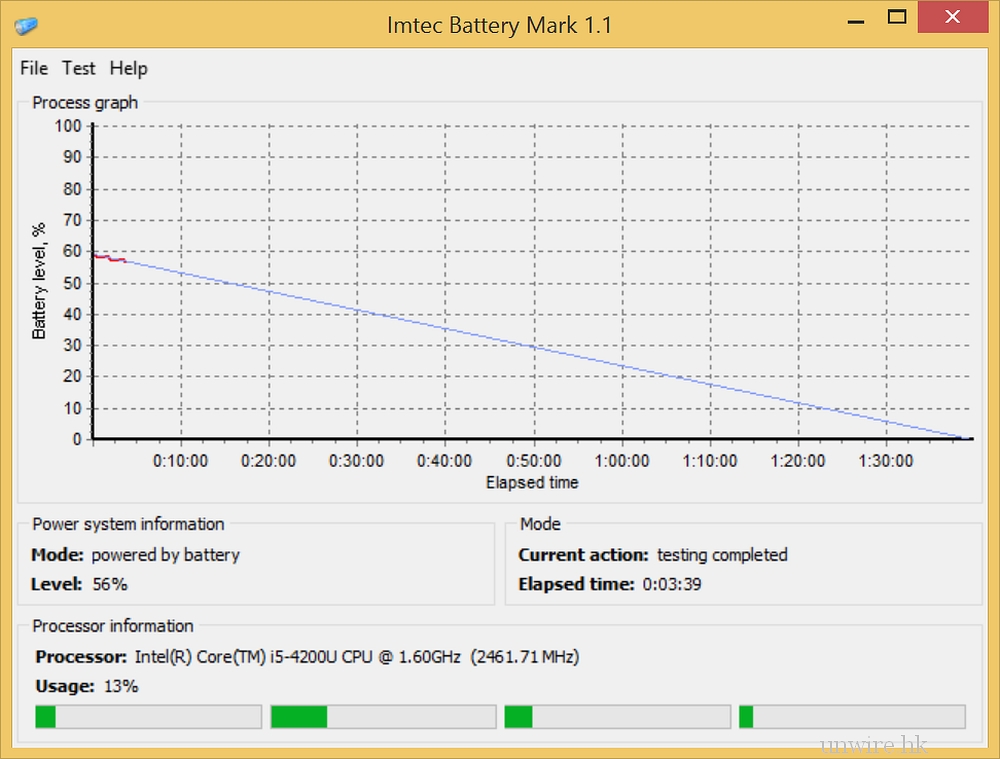Open the Test menu
This screenshot has width=1000, height=759.
79,68
